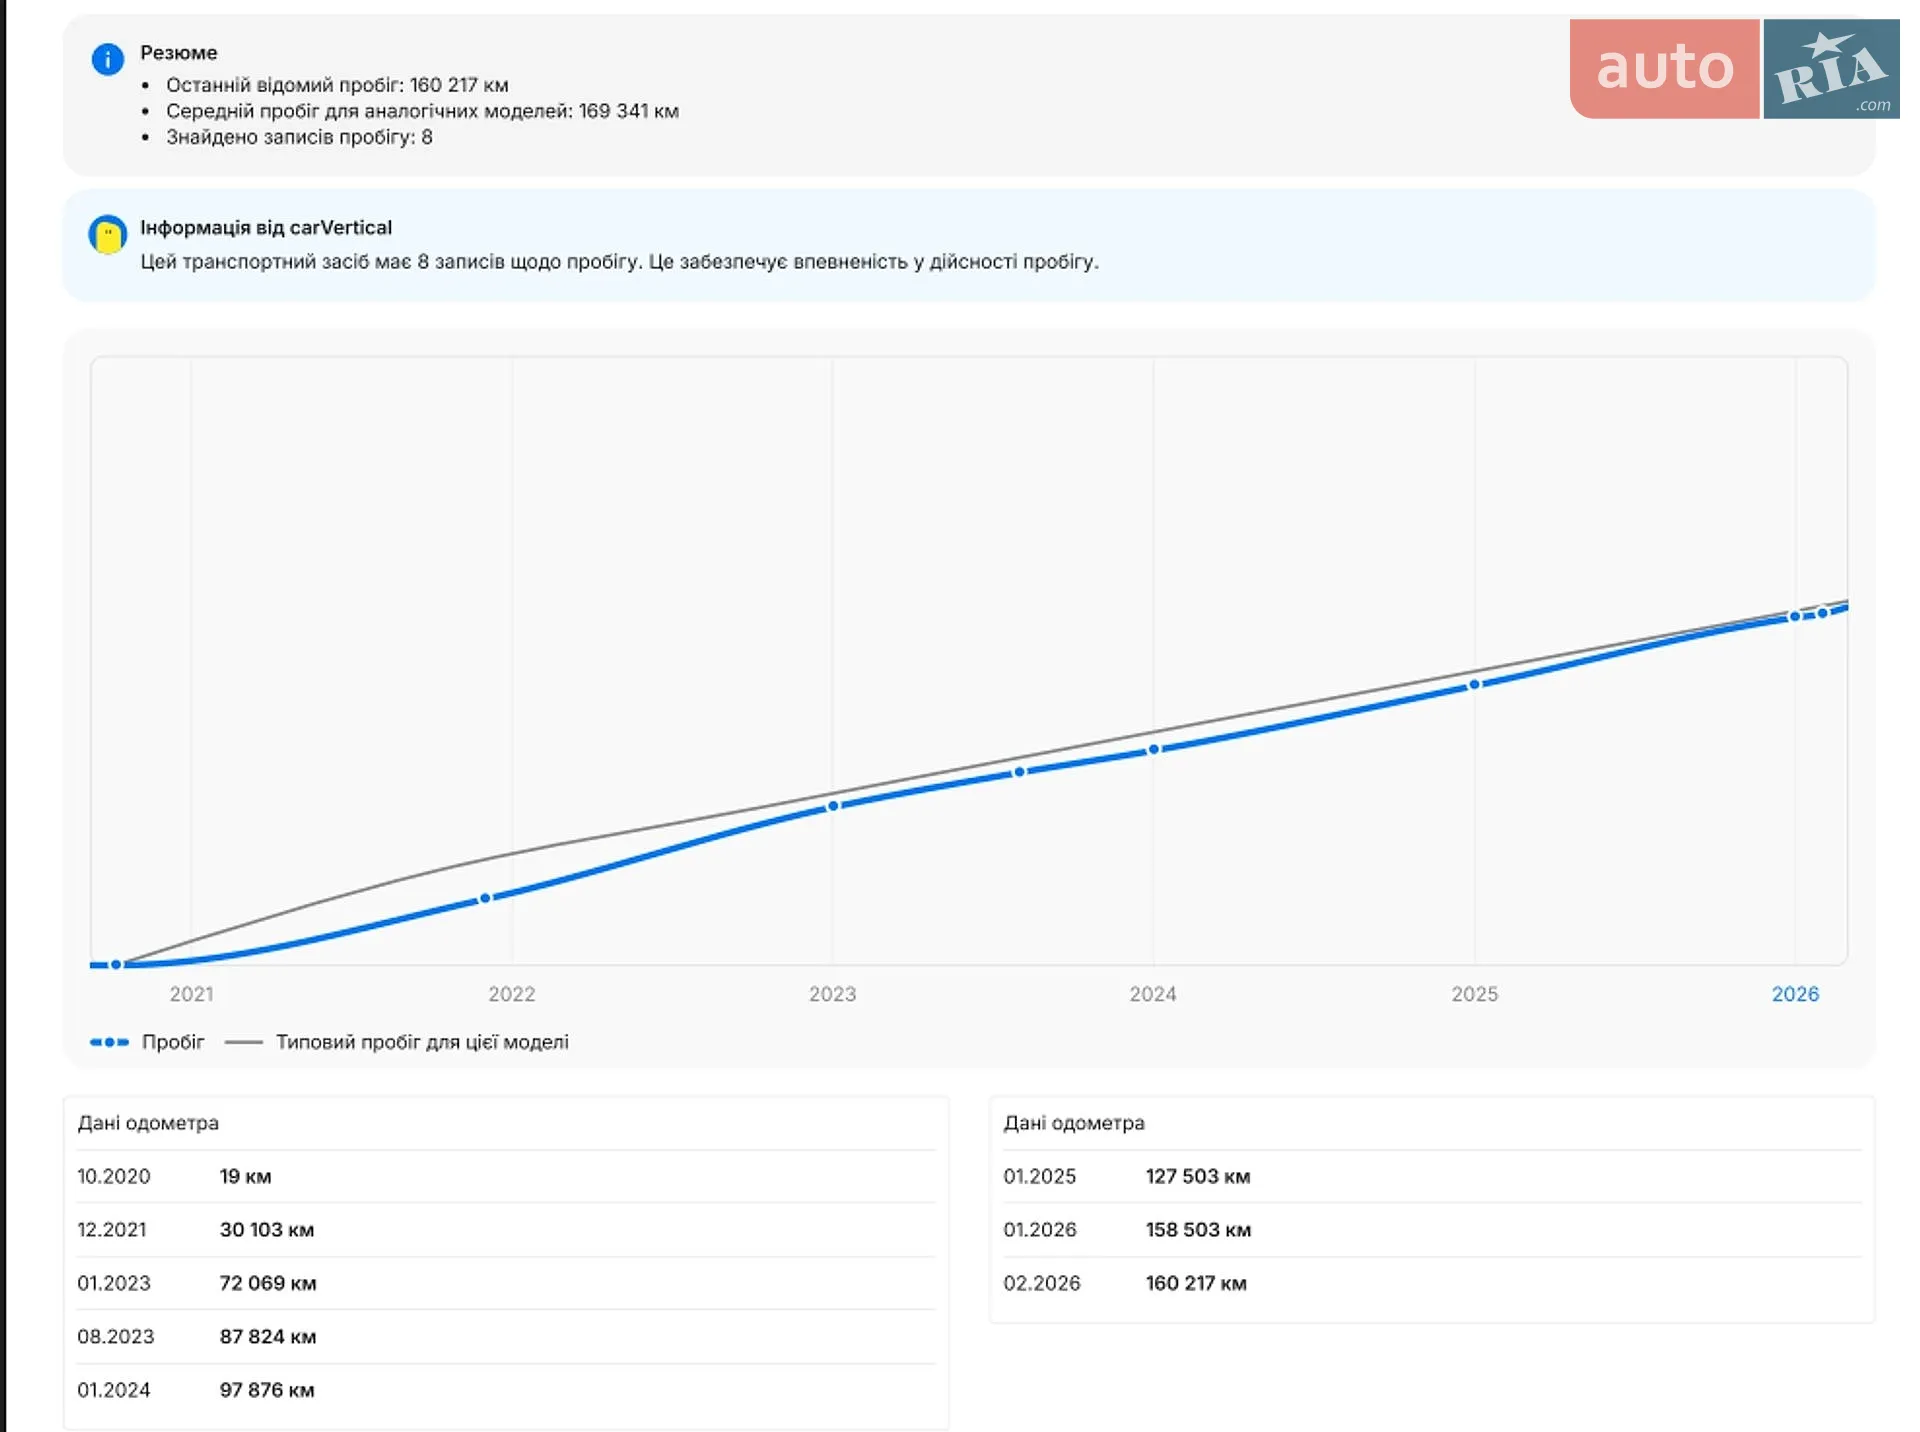Click the '160 217 км' table value
This screenshot has width=1920, height=1432.
1195,1283
